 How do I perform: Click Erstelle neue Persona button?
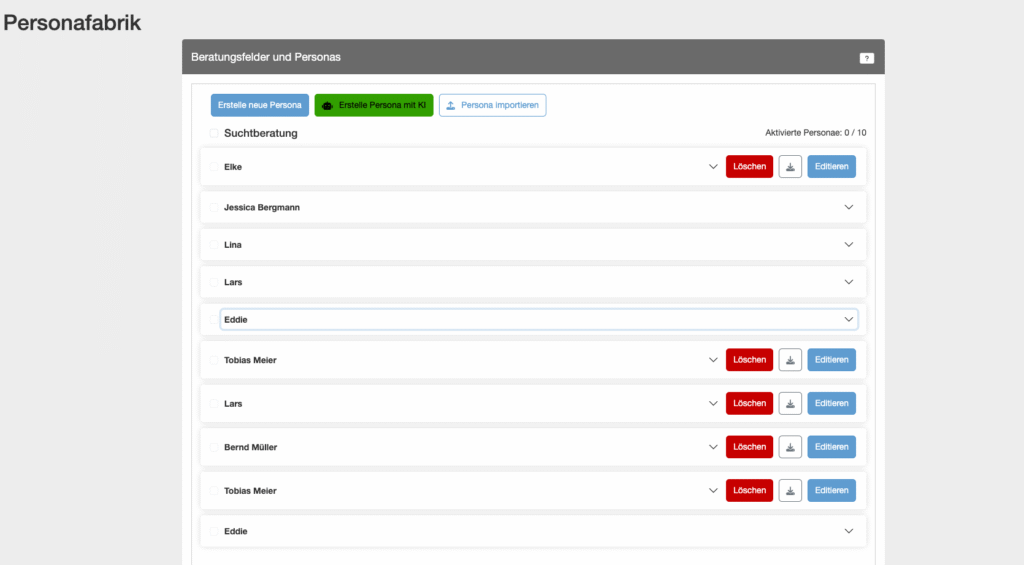[260, 105]
